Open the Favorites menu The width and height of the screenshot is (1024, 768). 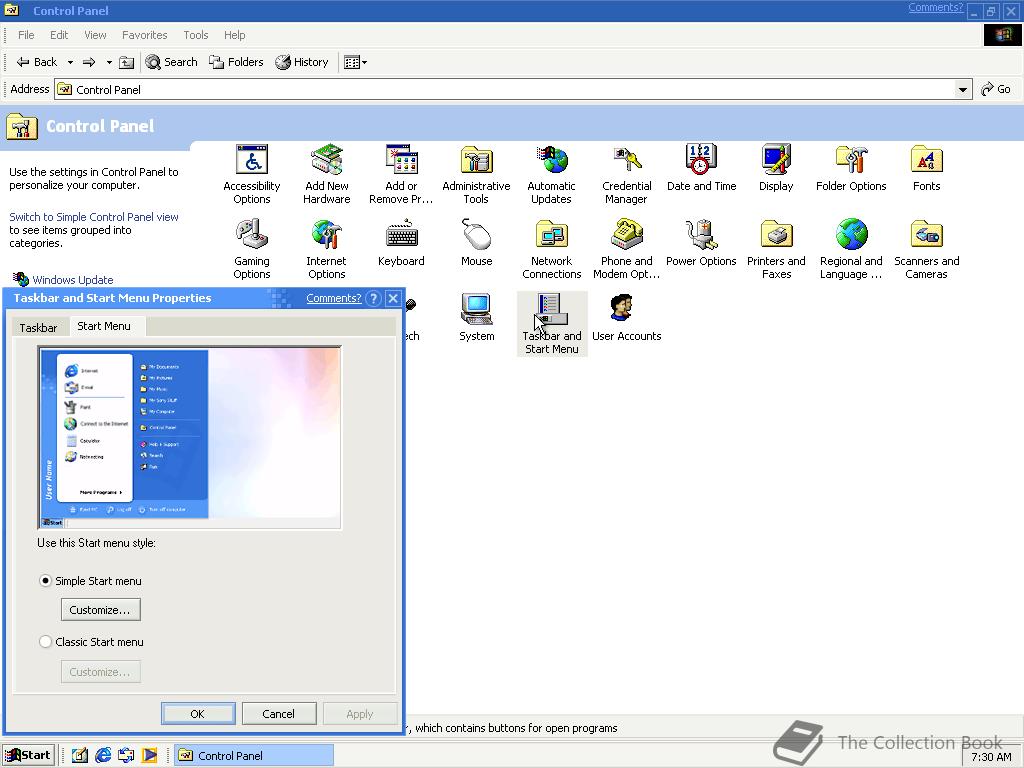click(x=144, y=35)
